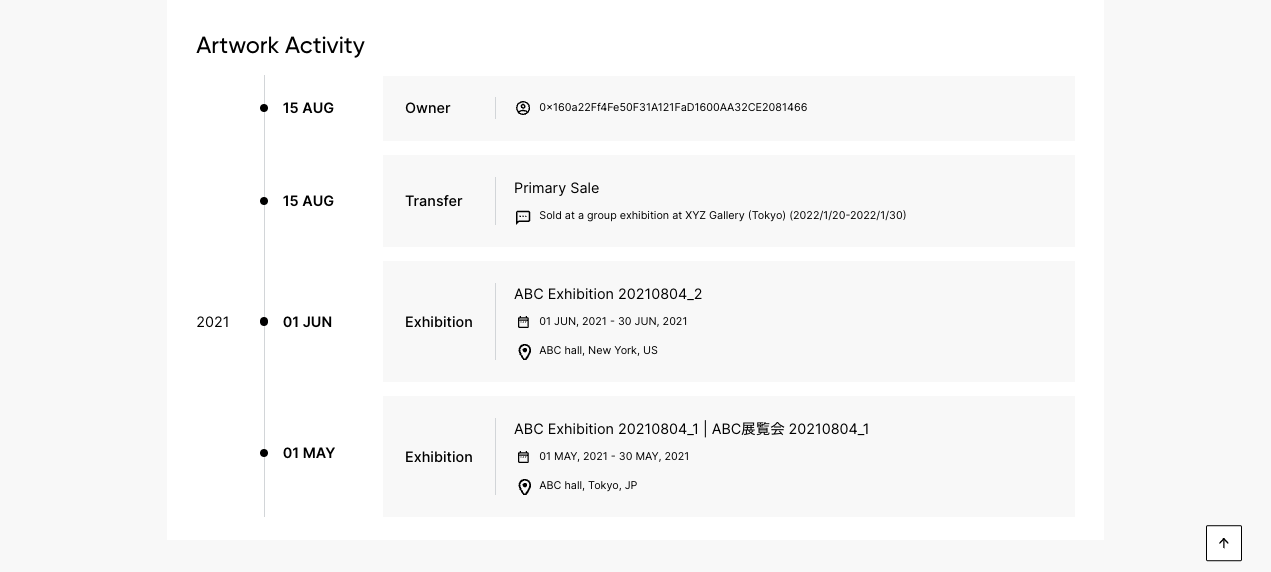Select the Transfer 15 AUG timeline dot
Viewport: 1271px width, 572px height.
(x=264, y=201)
